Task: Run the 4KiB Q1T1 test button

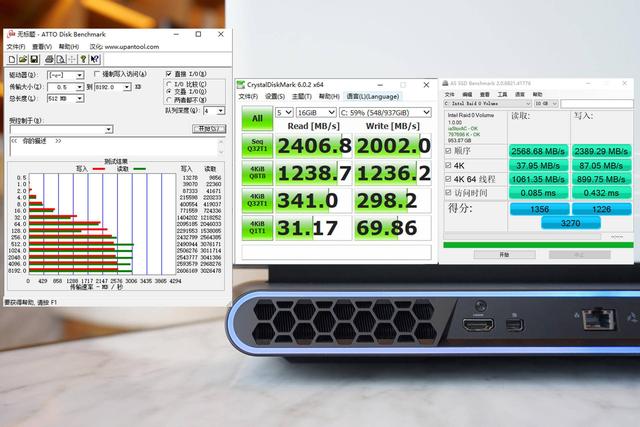Action: click(x=257, y=228)
